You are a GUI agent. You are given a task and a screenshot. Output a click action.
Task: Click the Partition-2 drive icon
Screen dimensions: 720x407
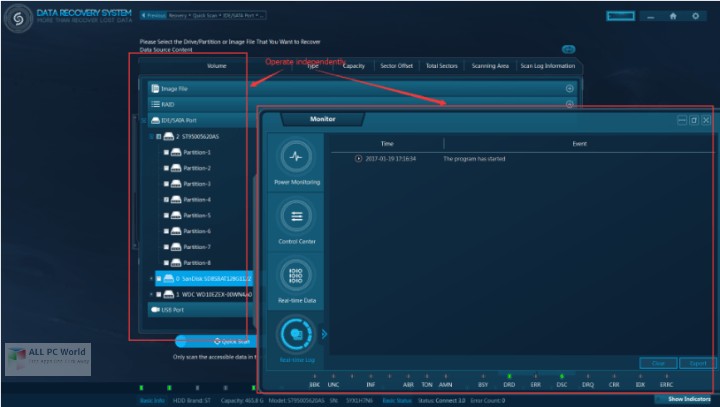pos(176,168)
